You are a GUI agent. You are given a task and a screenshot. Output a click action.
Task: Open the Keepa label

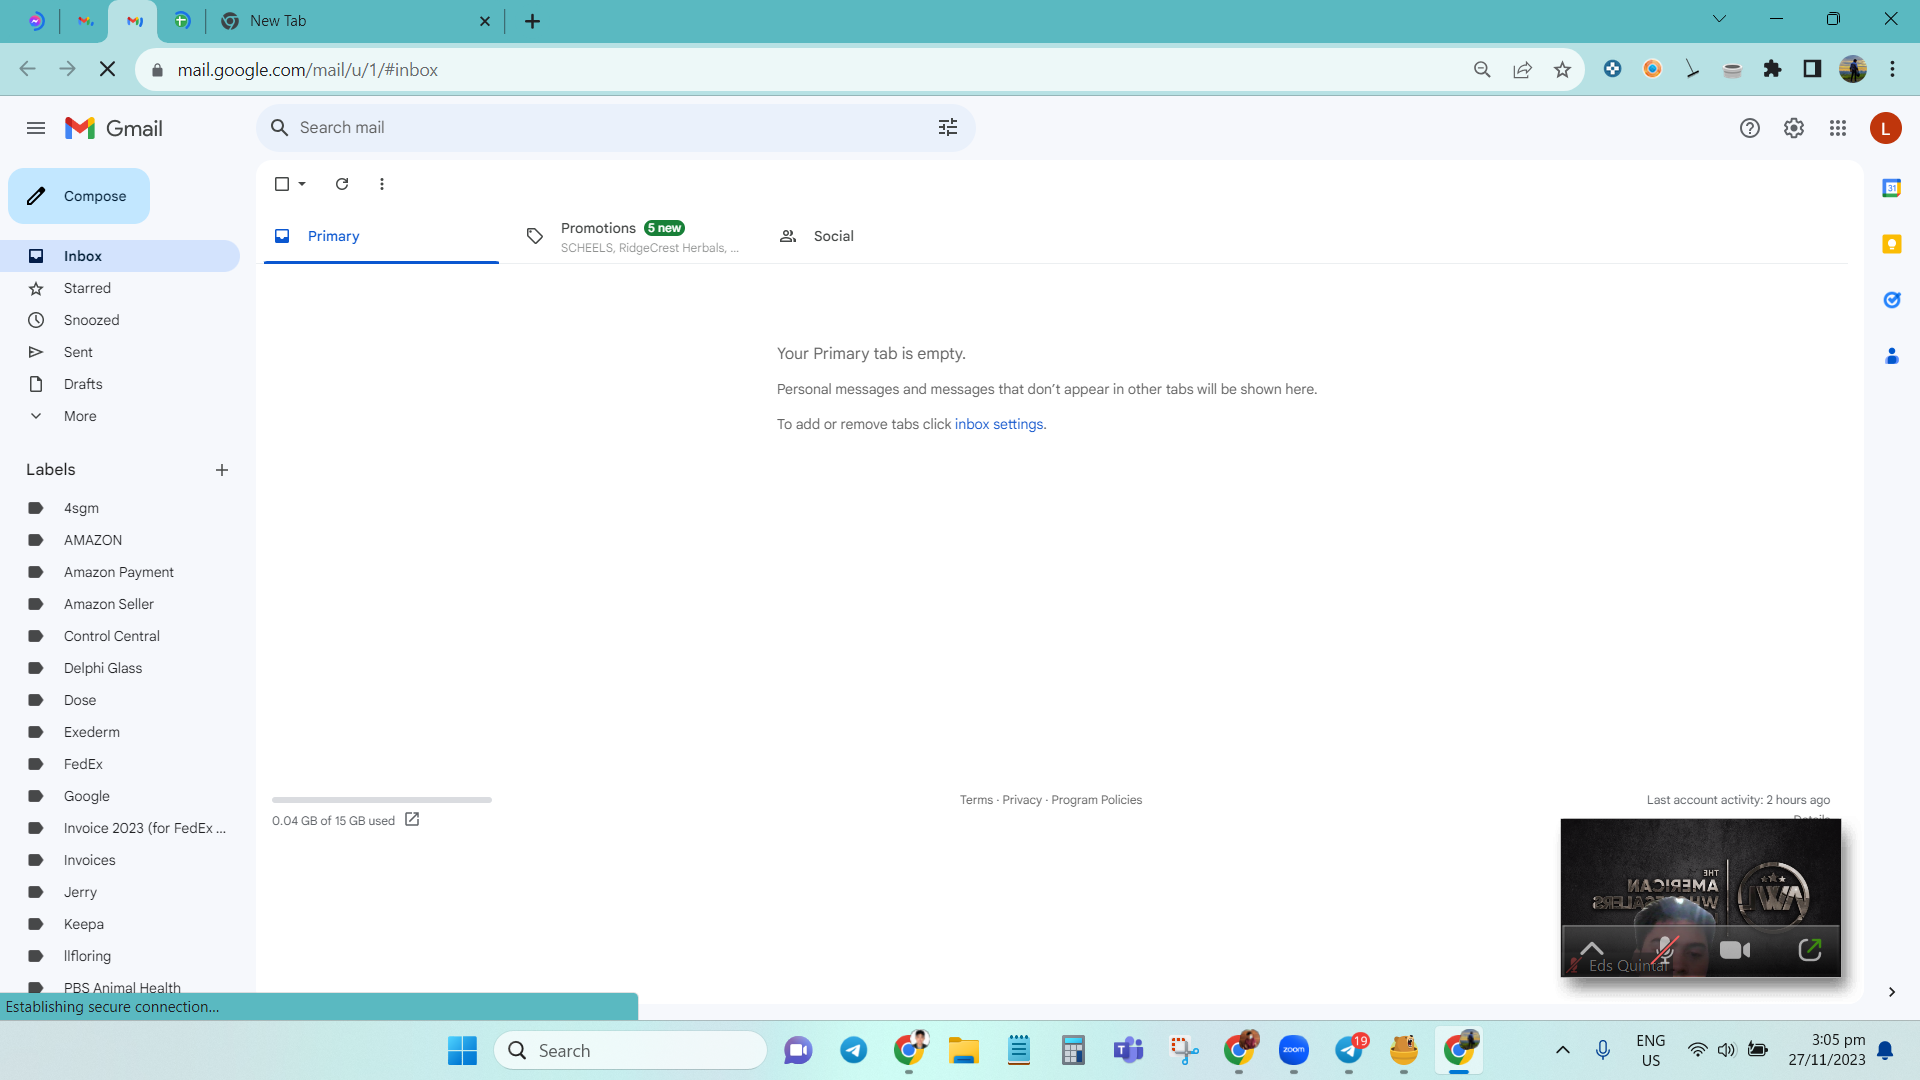point(120,924)
